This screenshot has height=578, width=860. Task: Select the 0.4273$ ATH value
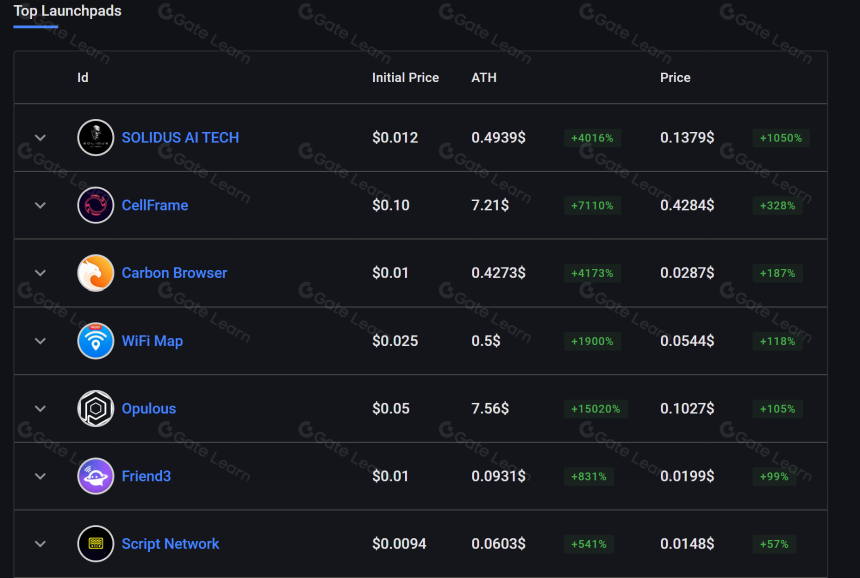(498, 273)
